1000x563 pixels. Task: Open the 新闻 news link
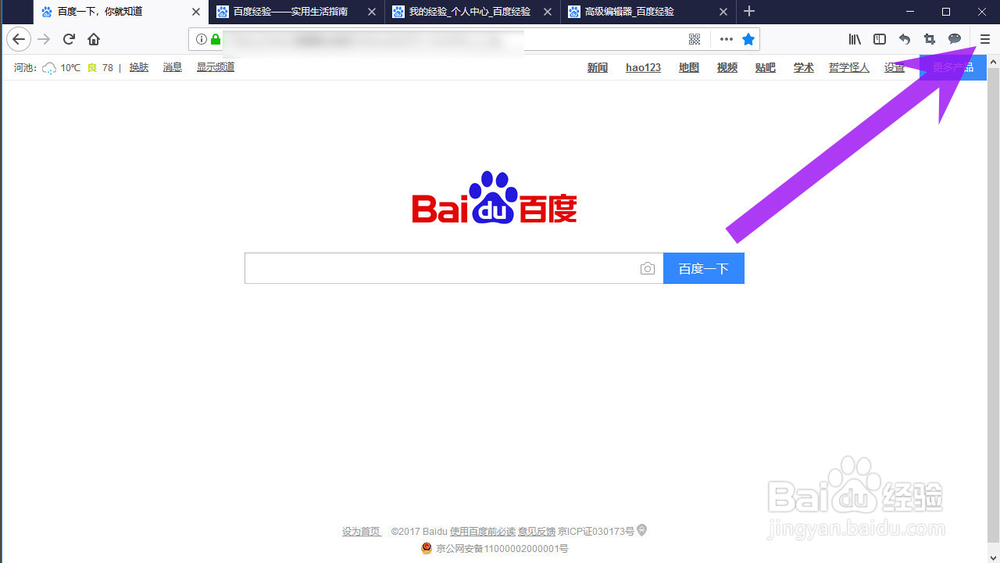coord(598,68)
